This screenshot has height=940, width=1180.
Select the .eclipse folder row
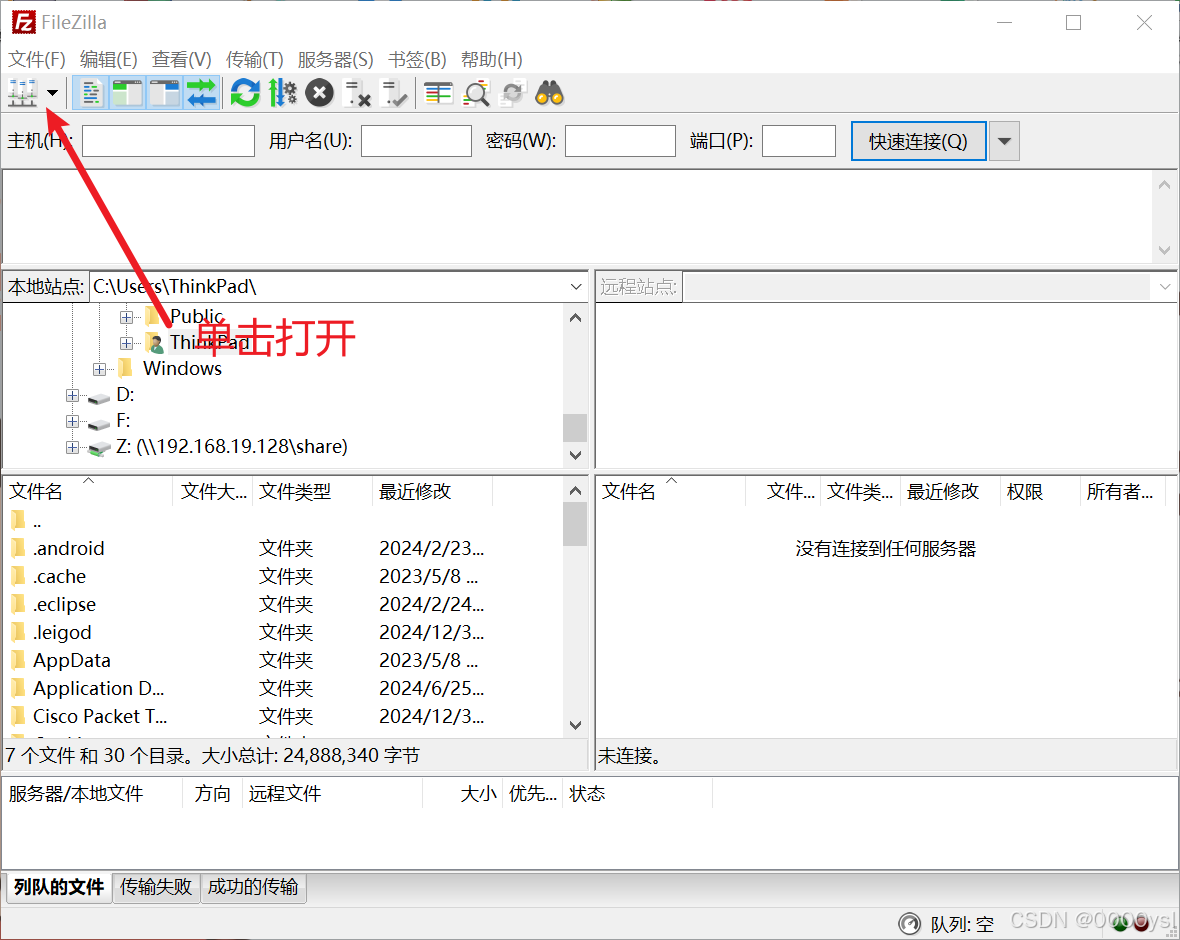point(282,604)
